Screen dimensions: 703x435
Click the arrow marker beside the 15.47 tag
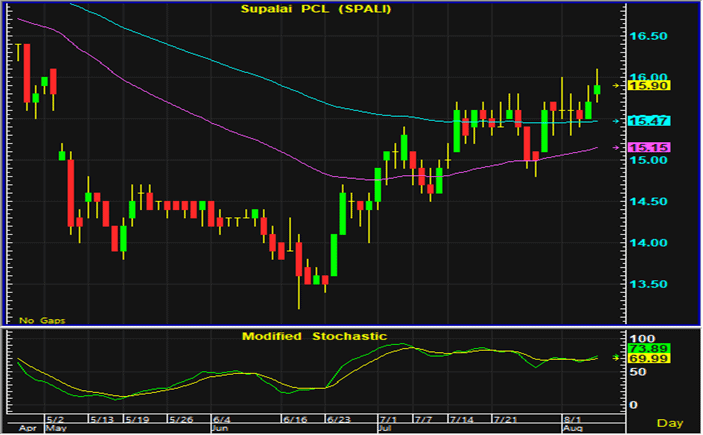[x=617, y=121]
